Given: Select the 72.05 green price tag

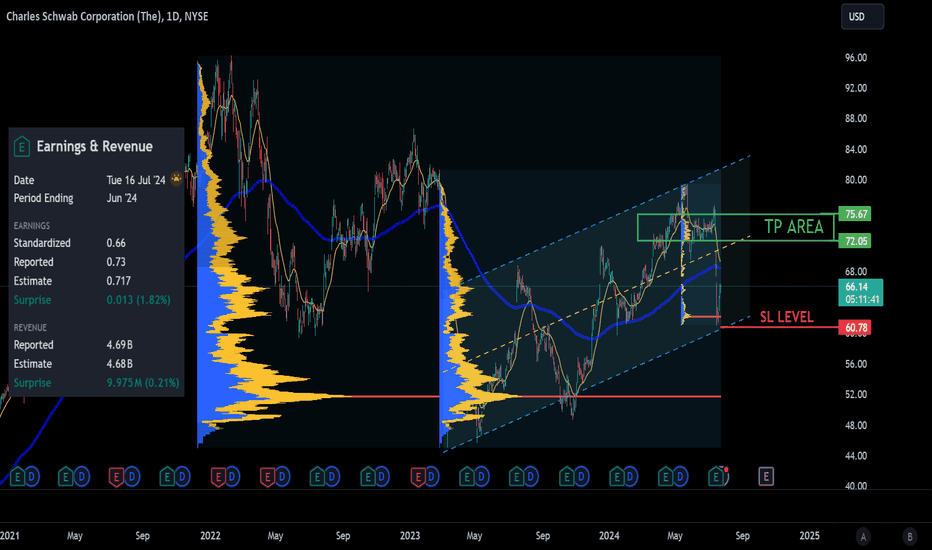Looking at the screenshot, I should point(855,241).
